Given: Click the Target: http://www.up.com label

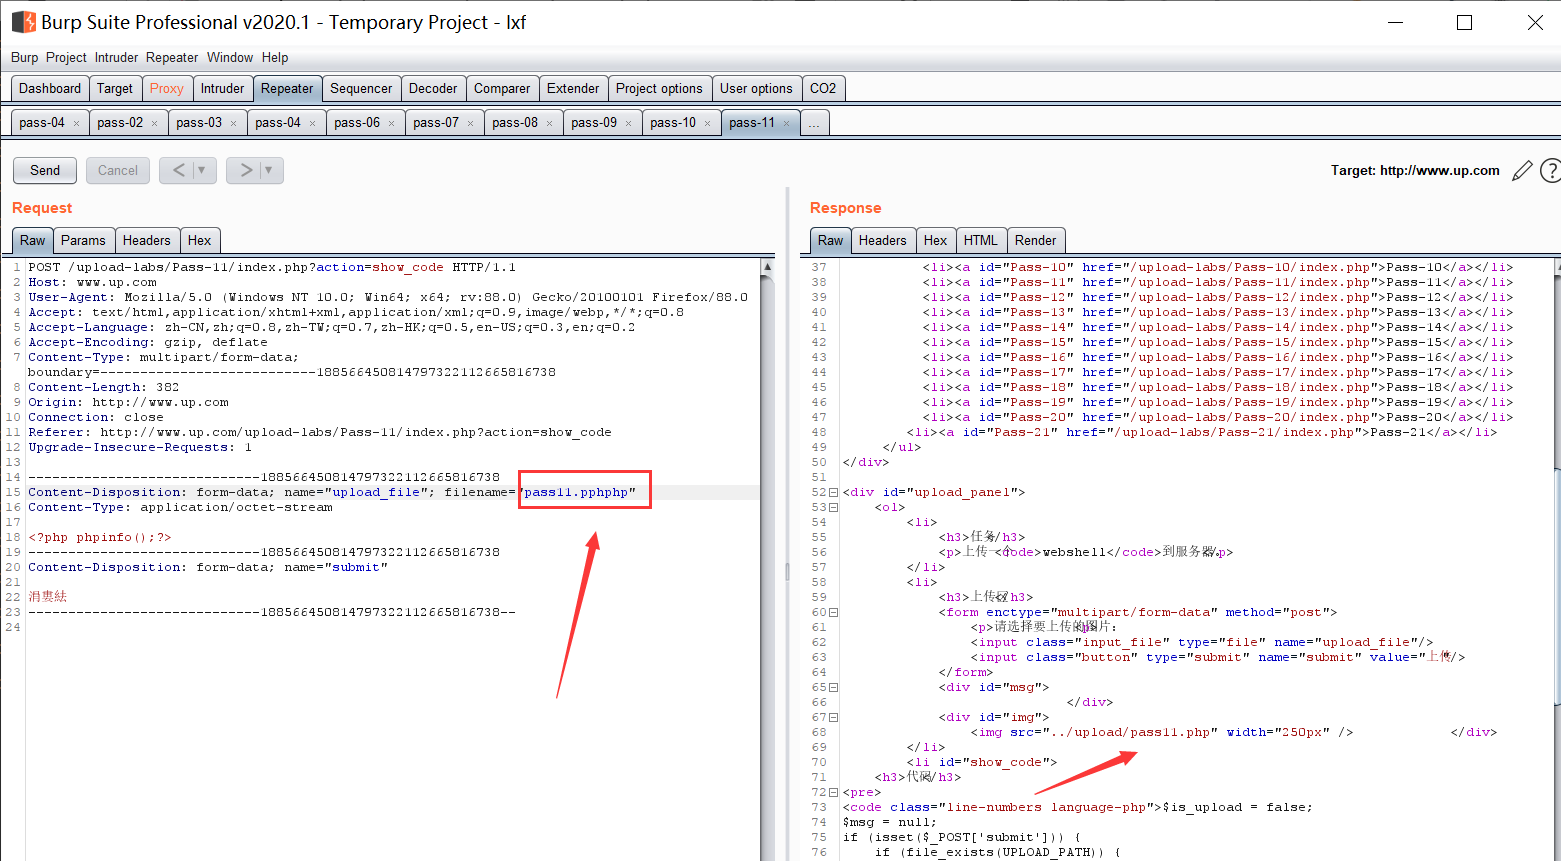Looking at the screenshot, I should coord(1415,171).
